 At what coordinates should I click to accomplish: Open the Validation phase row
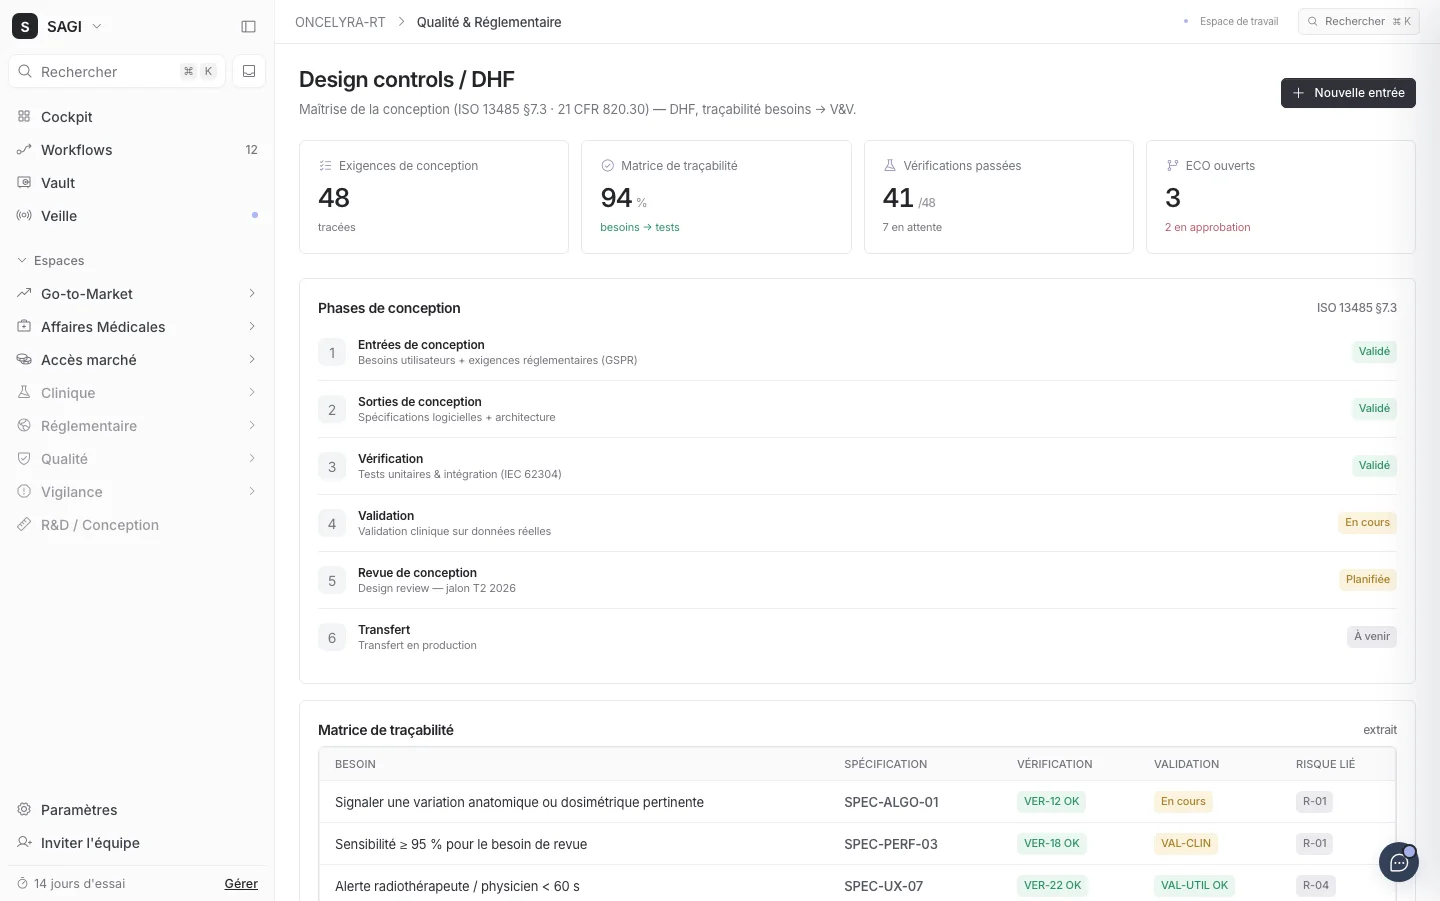[x=857, y=523]
